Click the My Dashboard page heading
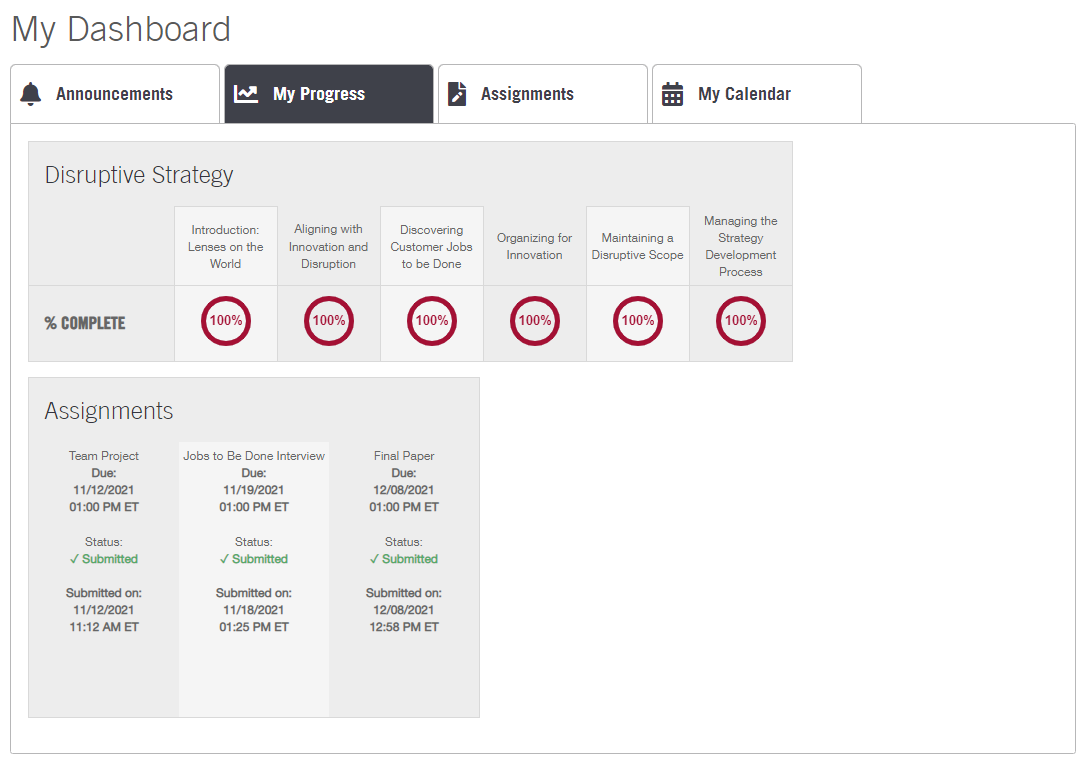 (x=120, y=29)
